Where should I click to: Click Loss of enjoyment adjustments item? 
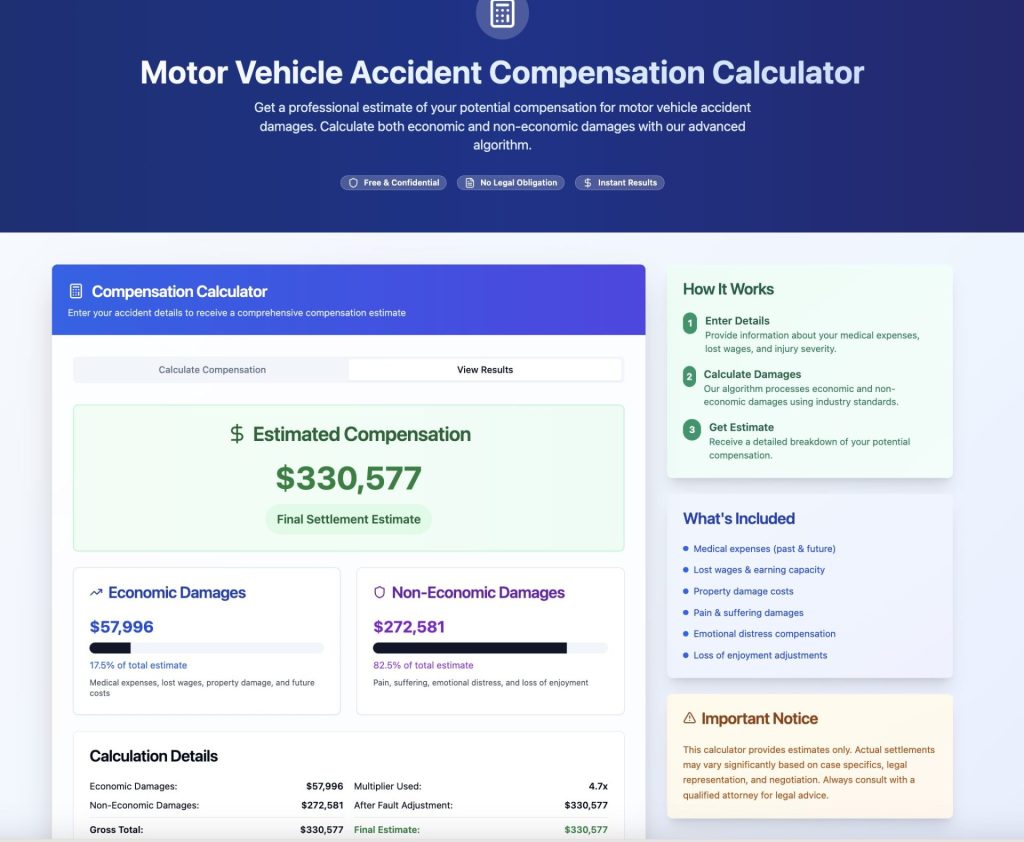[x=760, y=655]
